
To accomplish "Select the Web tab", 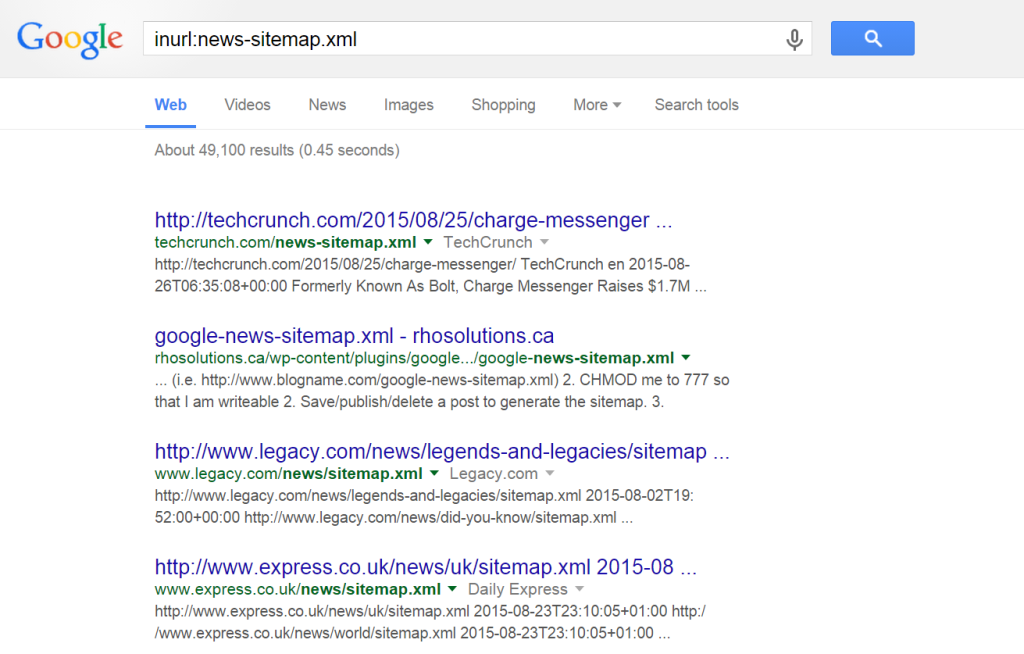I will [170, 105].
